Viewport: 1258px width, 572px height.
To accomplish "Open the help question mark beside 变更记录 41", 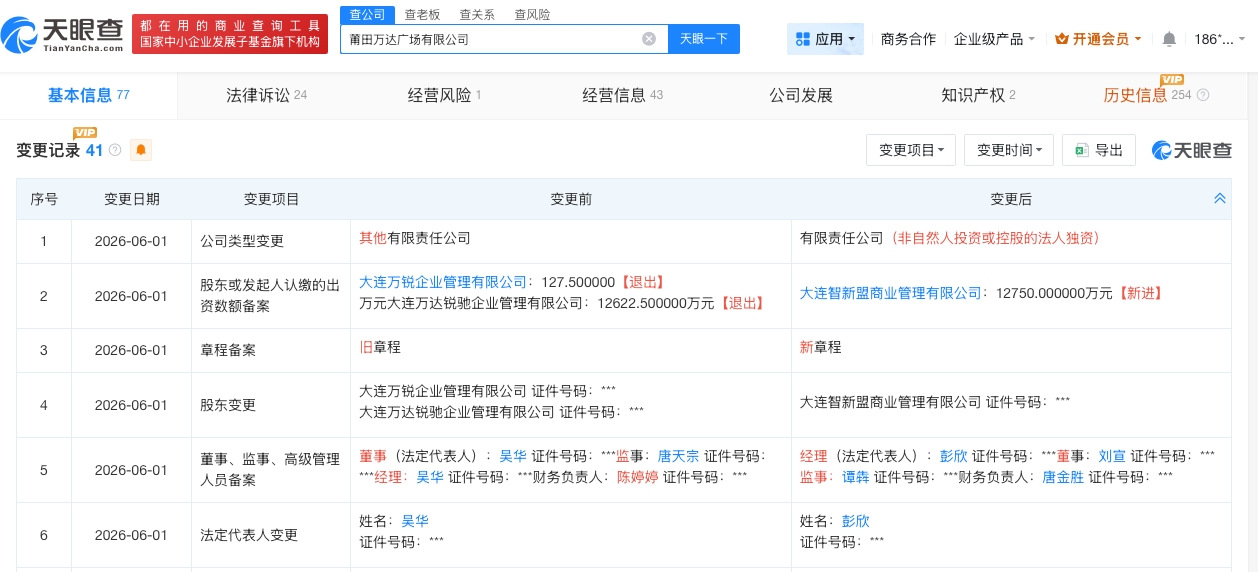I will pos(115,150).
